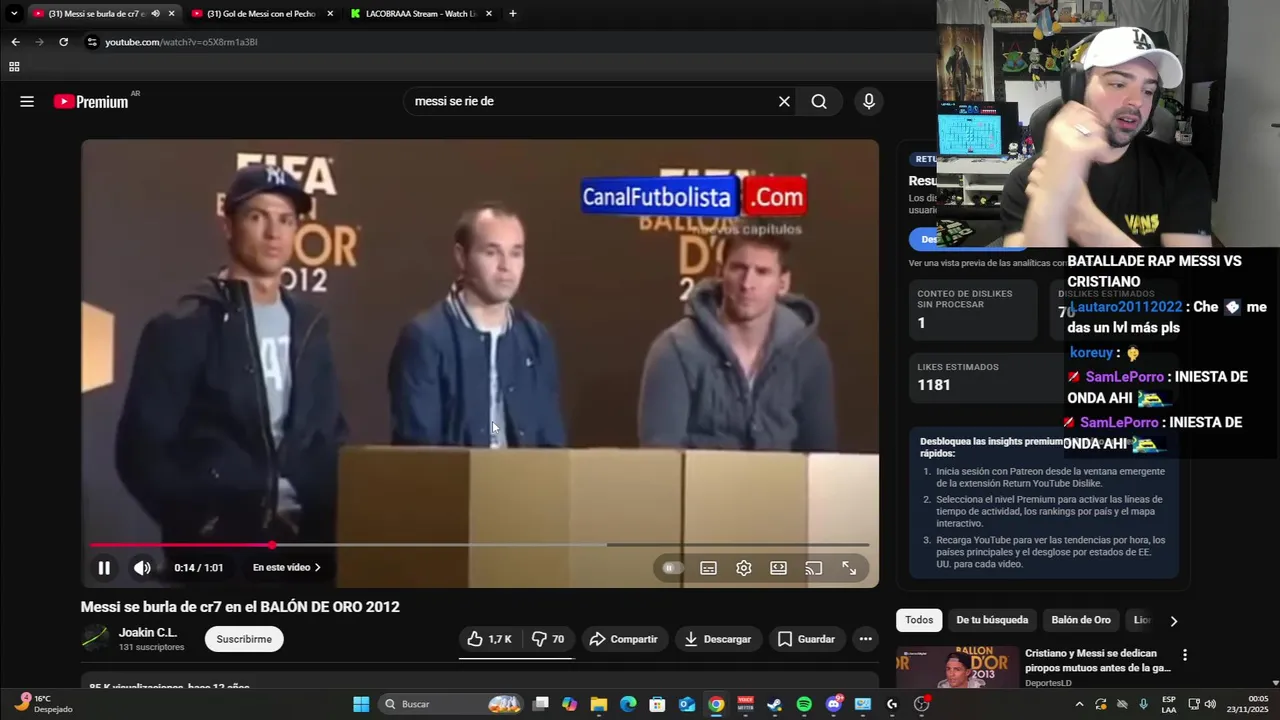This screenshot has height=720, width=1280.
Task: Open the tab search dropdown arrow
Action: point(14,14)
